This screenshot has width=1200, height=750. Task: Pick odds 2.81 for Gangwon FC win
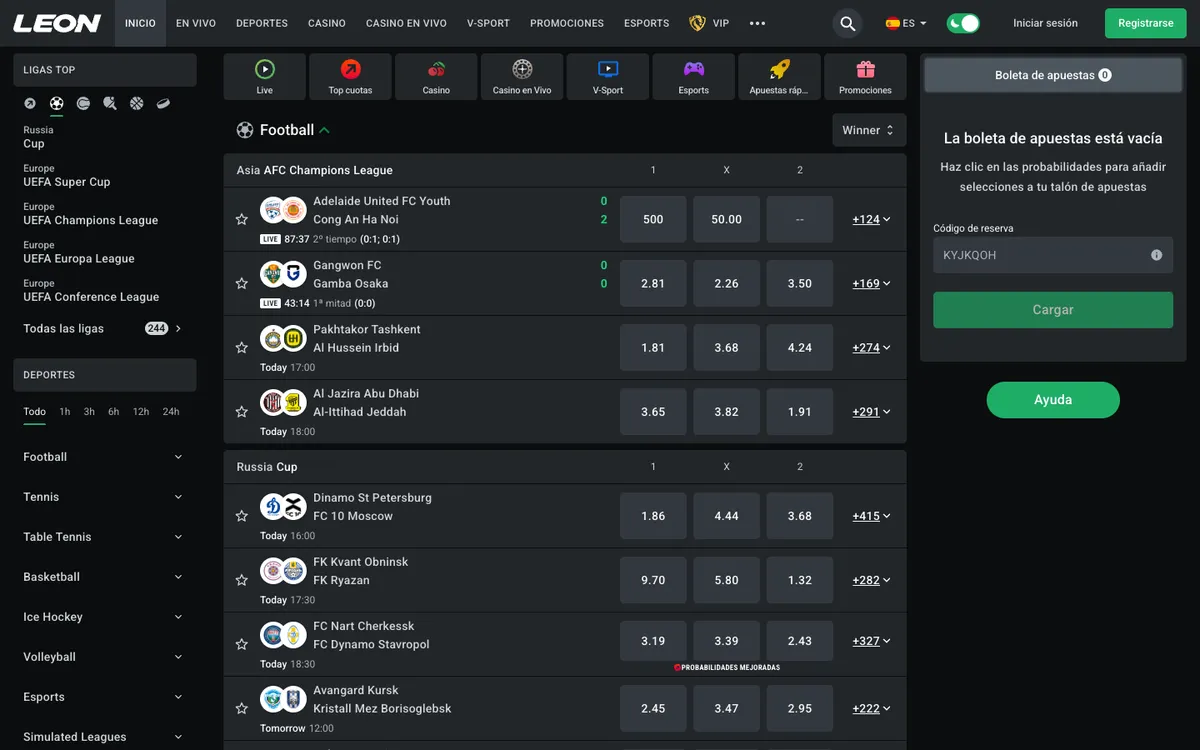pyautogui.click(x=653, y=283)
